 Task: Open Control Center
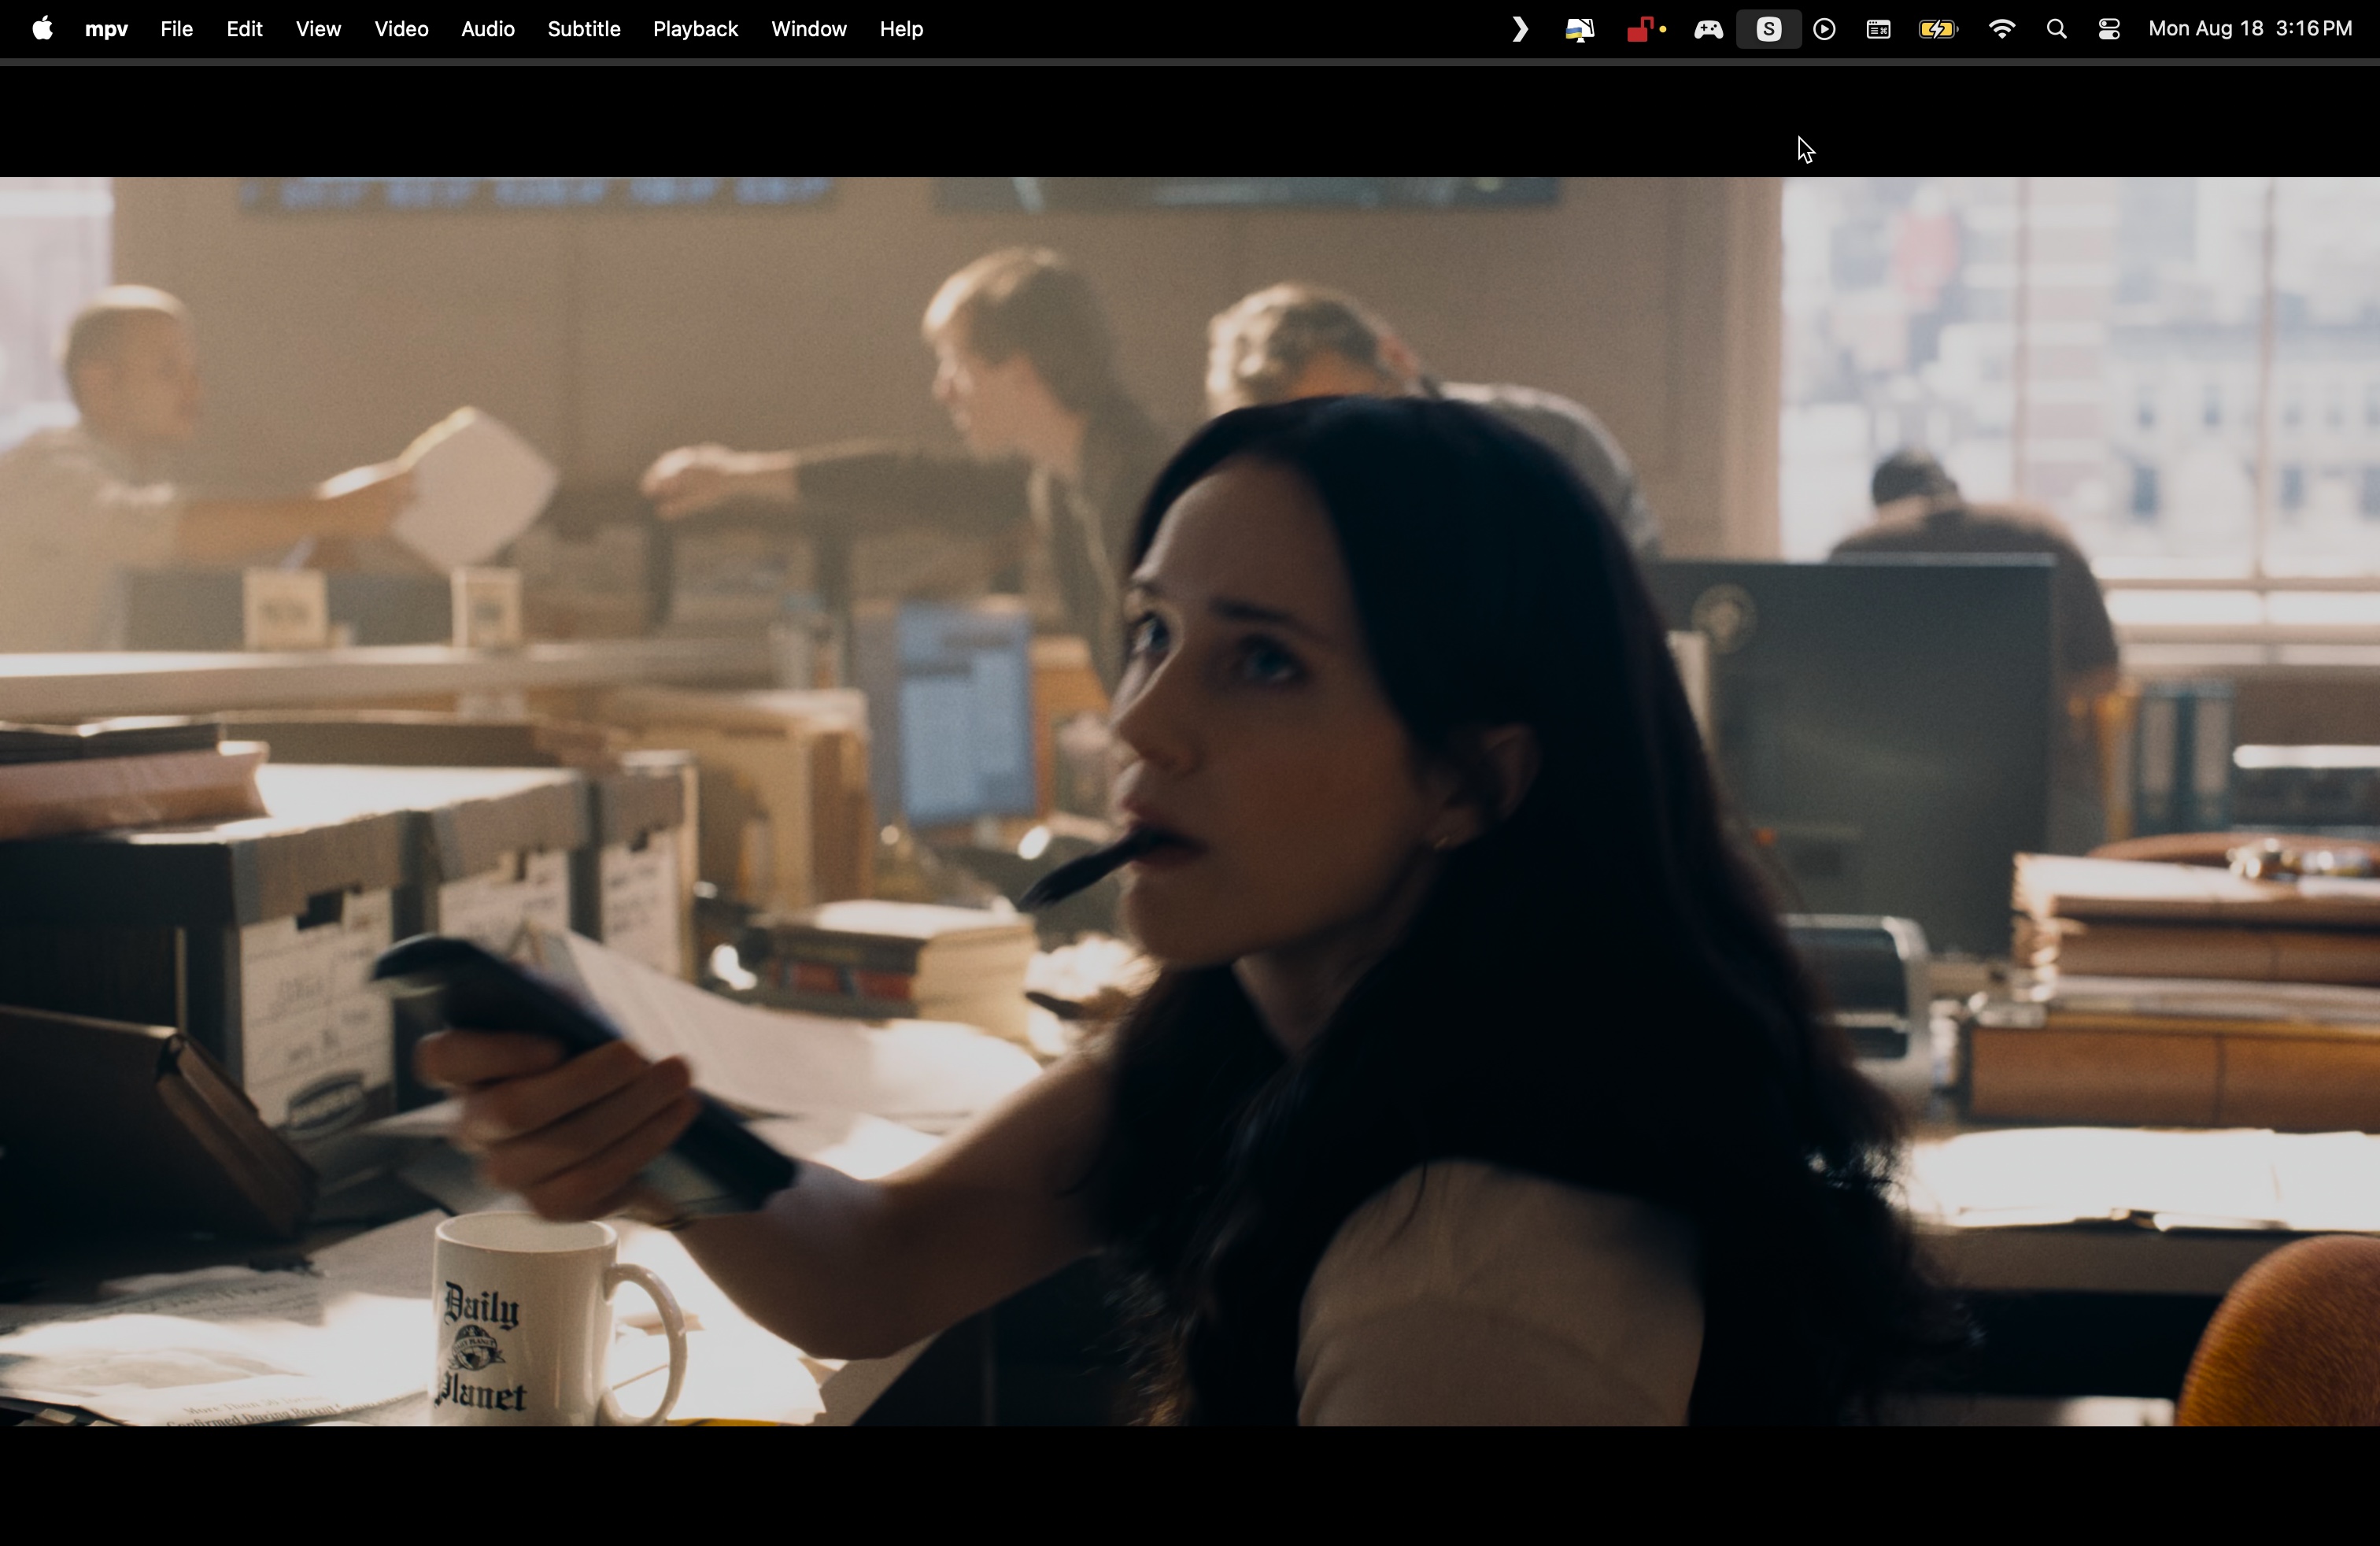click(2109, 30)
